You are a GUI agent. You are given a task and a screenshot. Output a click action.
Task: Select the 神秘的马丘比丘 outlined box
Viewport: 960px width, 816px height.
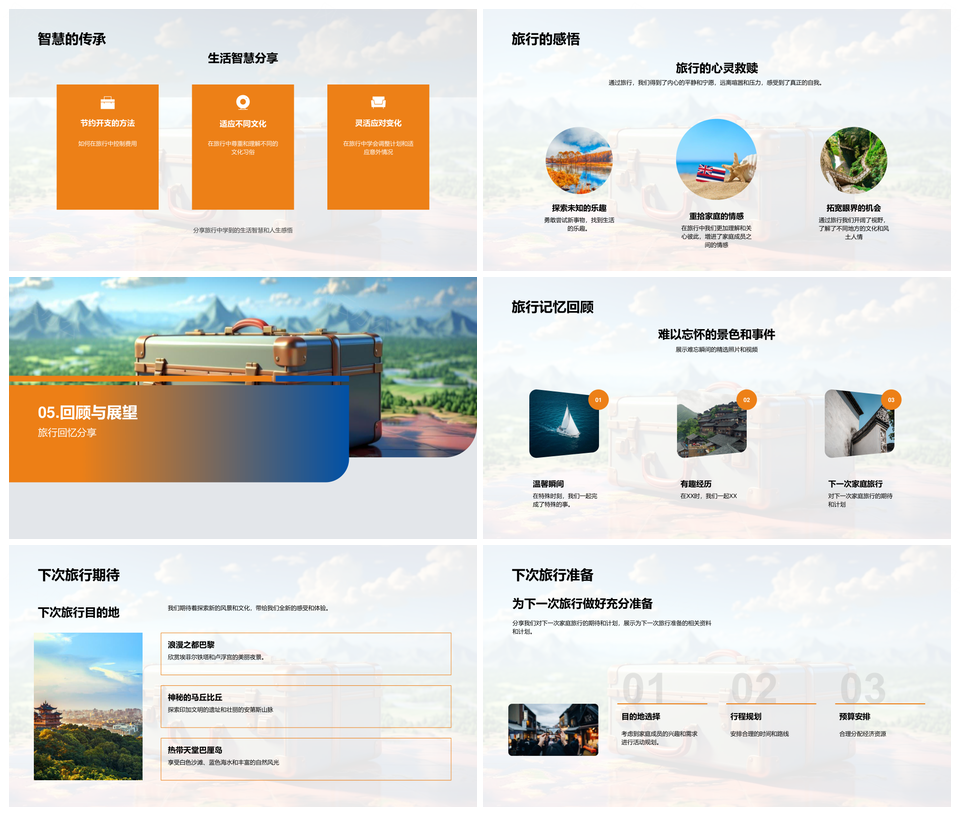(x=305, y=706)
